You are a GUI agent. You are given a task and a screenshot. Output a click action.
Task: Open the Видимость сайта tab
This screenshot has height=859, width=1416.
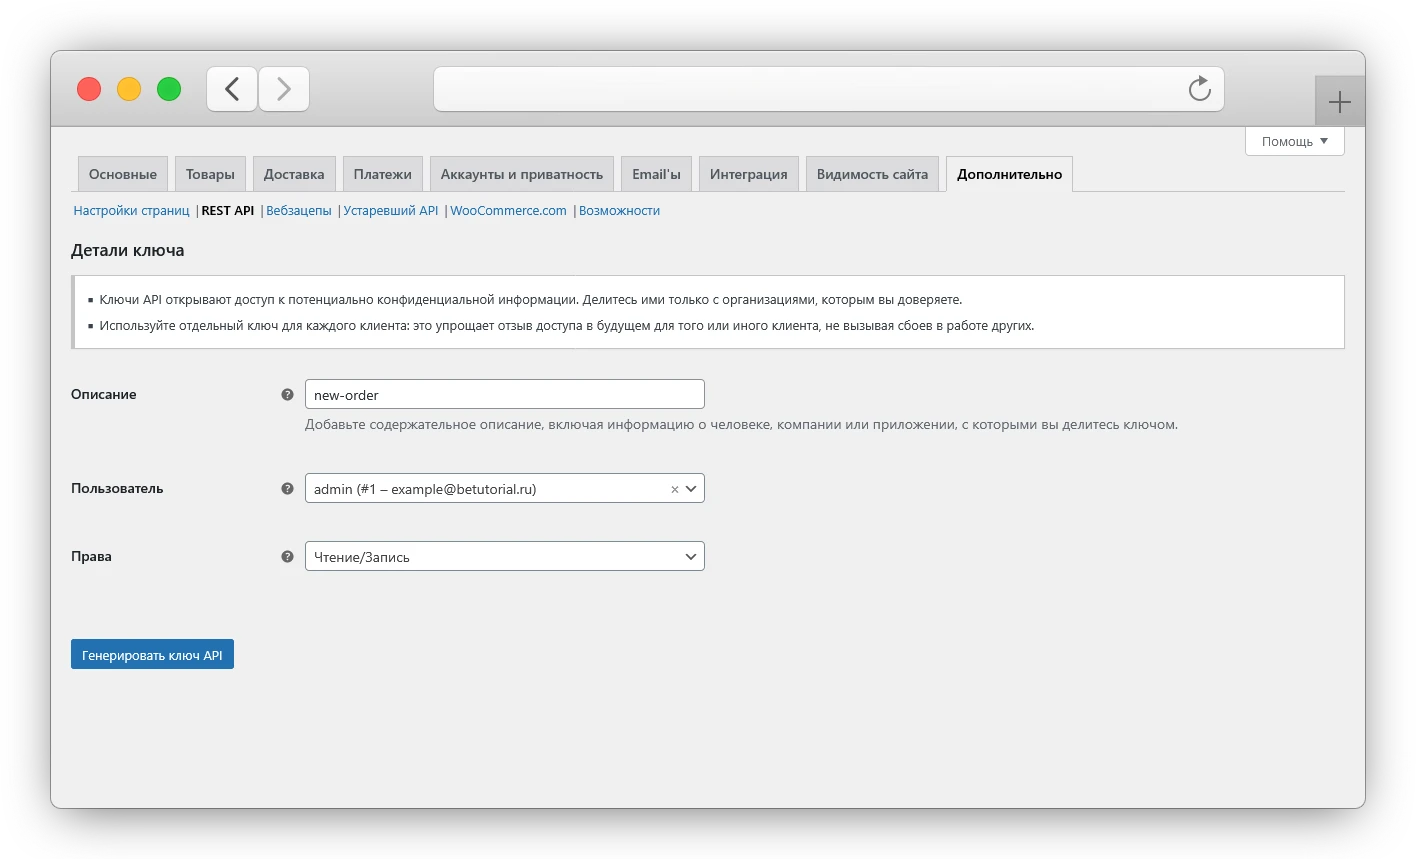pos(872,173)
